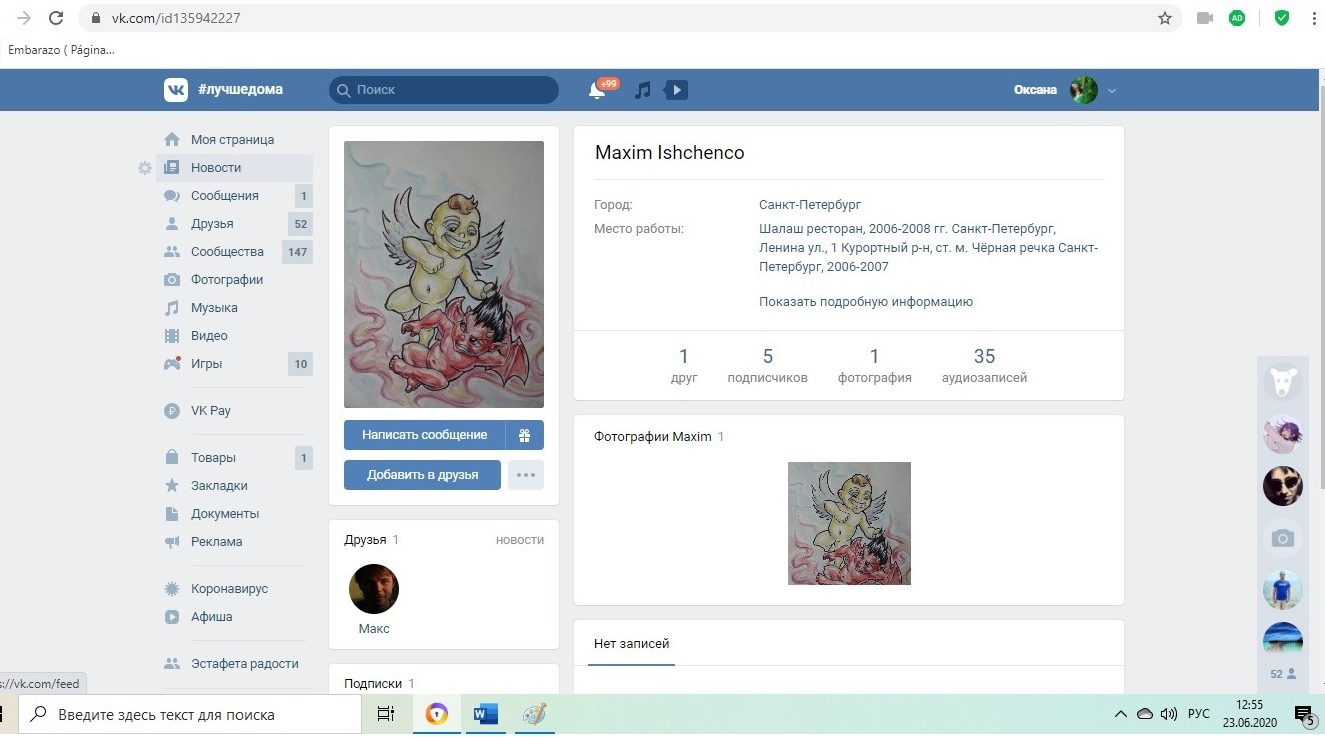The image size is (1325, 737).
Task: Send a gift using the gift icon
Action: pyautogui.click(x=524, y=435)
